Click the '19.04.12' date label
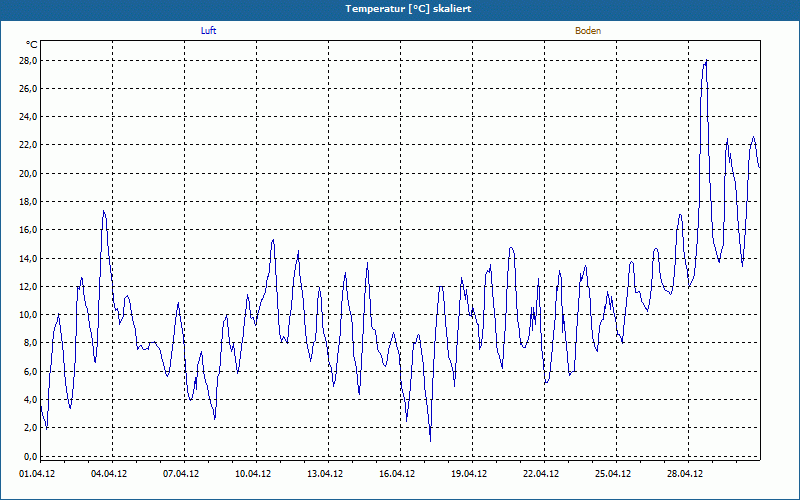The height and width of the screenshot is (500, 800). [469, 474]
